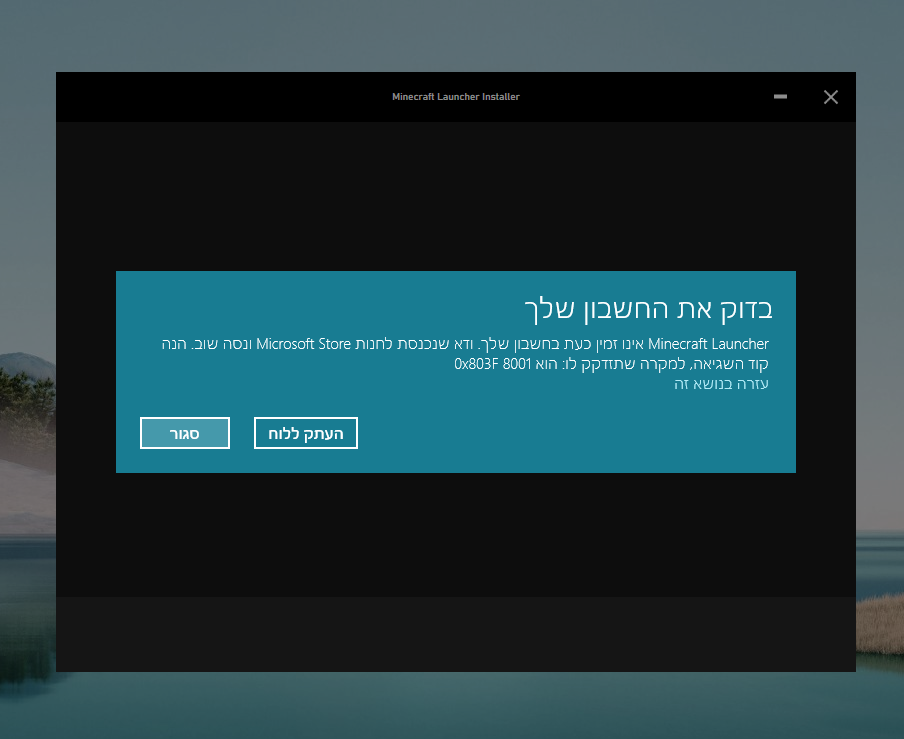Click the סגור (Close) button
Image resolution: width=904 pixels, height=739 pixels.
coord(184,433)
